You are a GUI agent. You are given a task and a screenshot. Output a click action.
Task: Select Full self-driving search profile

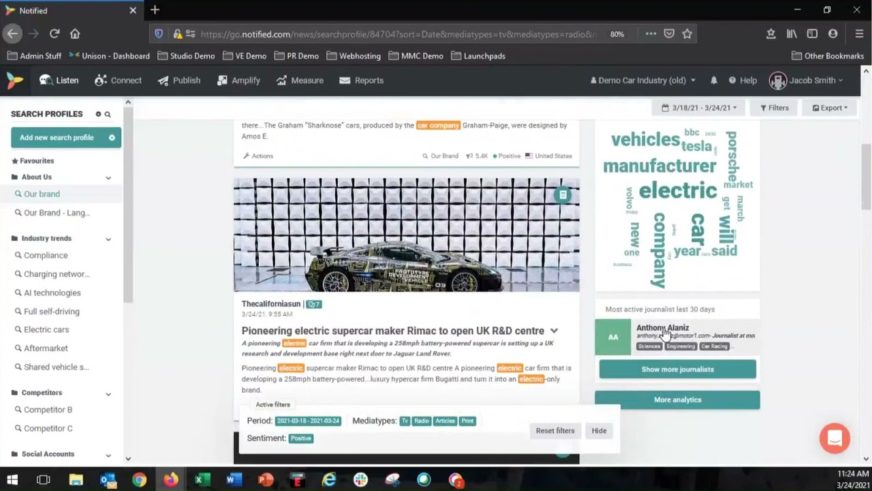point(47,311)
